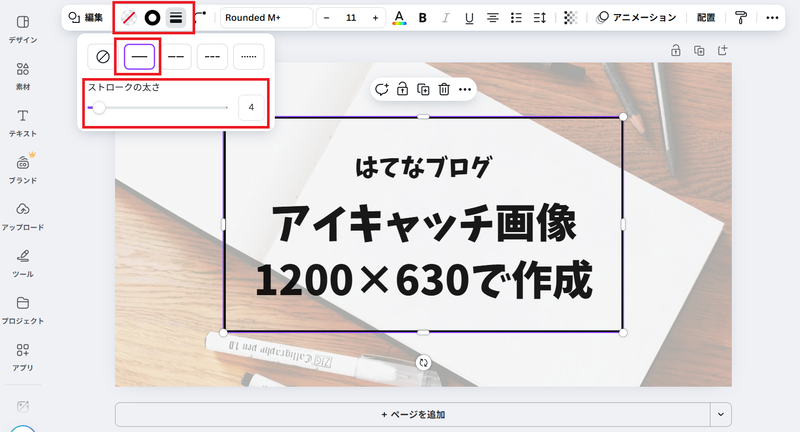800x432 pixels.
Task: Change text alignment
Action: pos(493,18)
